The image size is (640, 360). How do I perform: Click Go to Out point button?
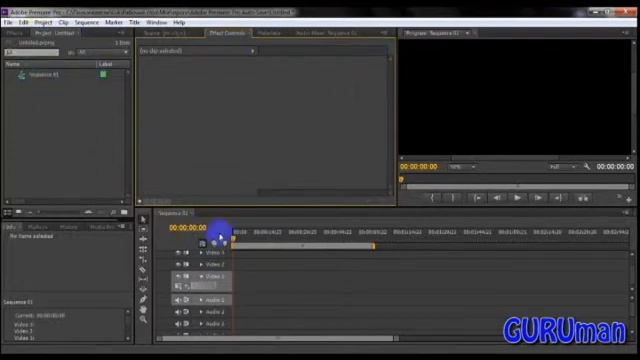pyautogui.click(x=558, y=198)
